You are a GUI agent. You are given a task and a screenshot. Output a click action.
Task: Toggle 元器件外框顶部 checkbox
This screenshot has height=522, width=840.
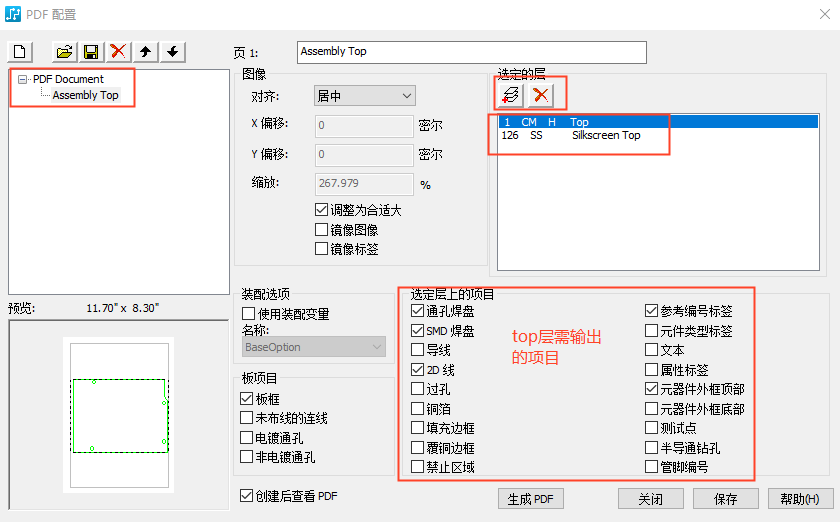tap(651, 389)
